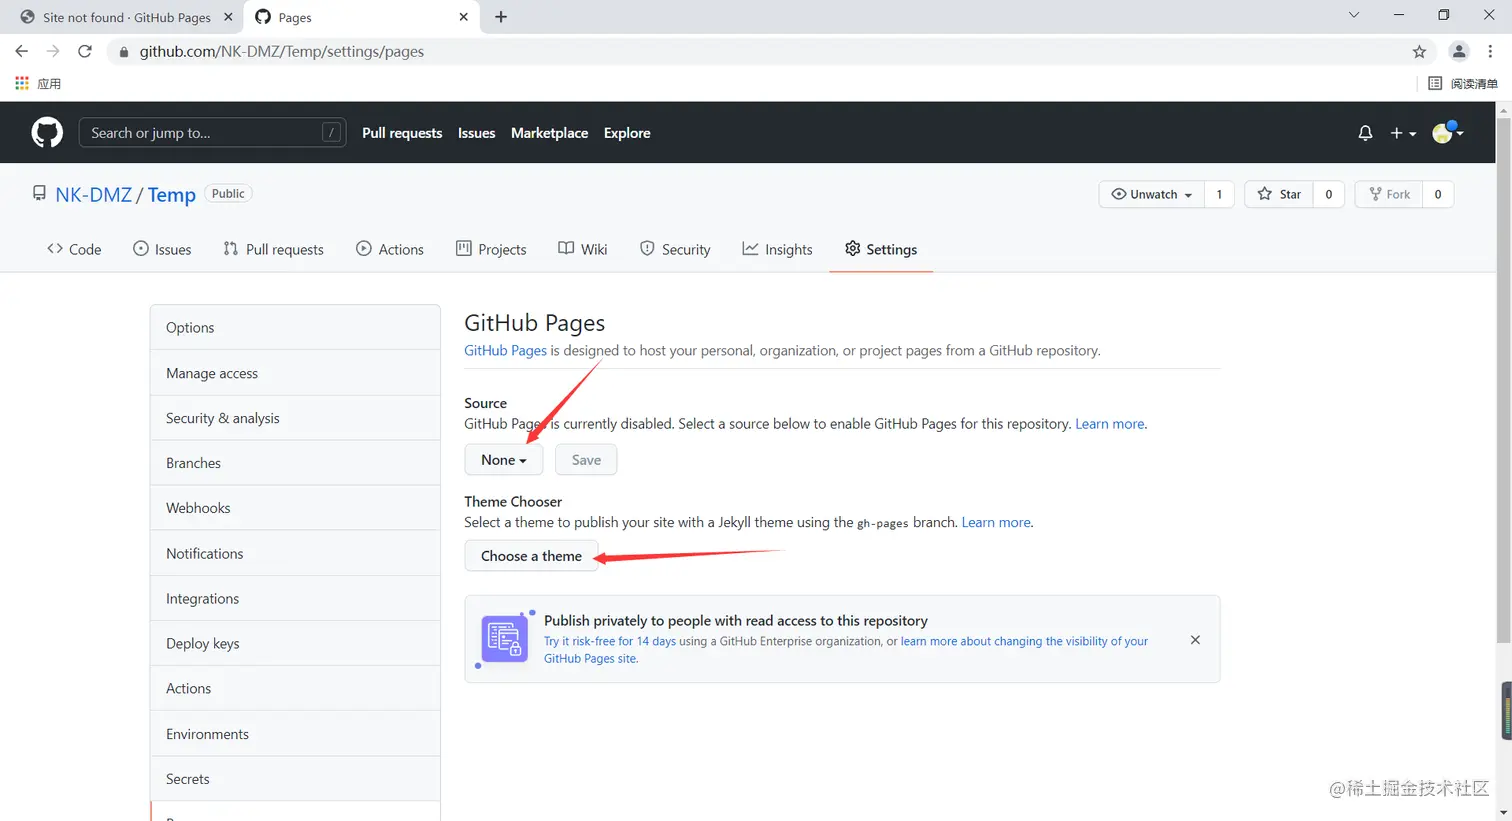
Task: Click the Save button for Source
Action: point(586,460)
